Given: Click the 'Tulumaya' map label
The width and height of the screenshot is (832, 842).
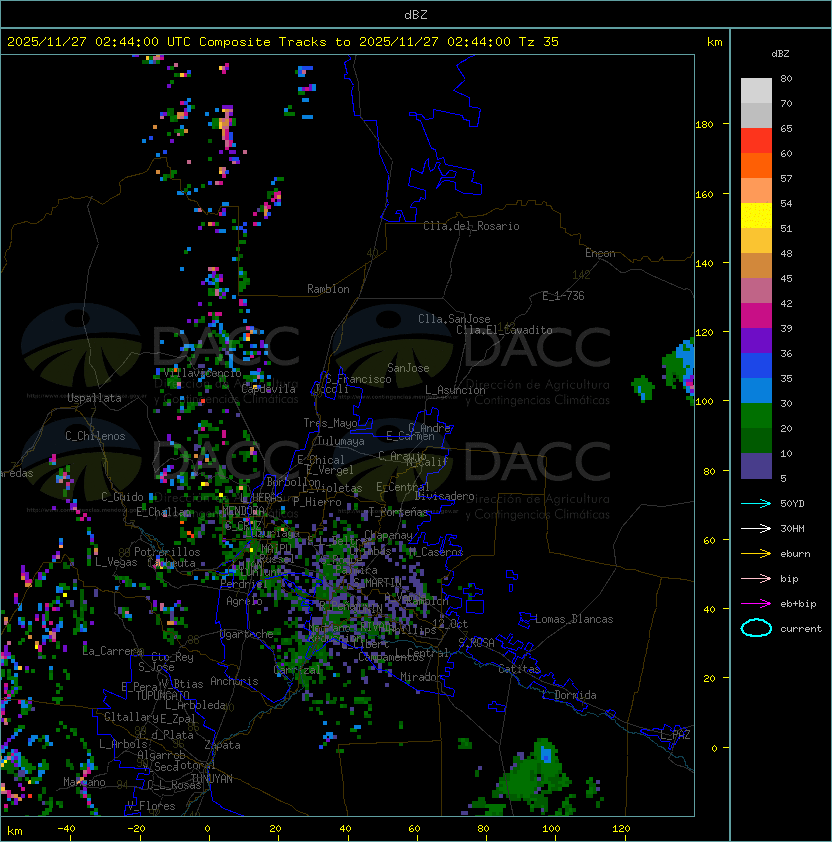Looking at the screenshot, I should [341, 441].
